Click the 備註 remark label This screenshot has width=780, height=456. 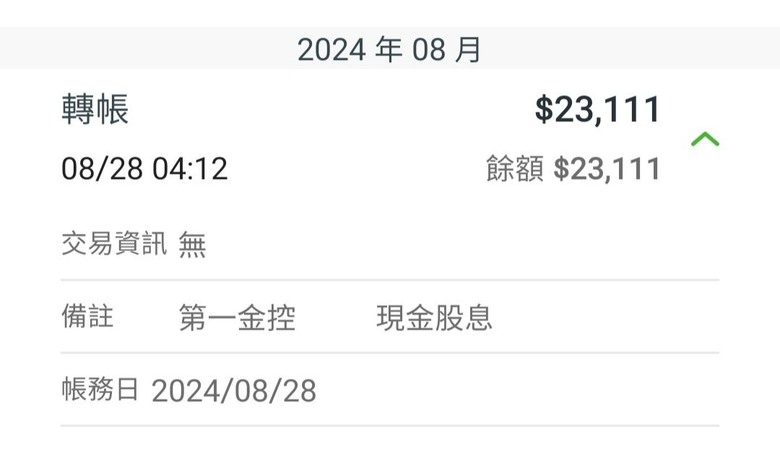[x=88, y=316]
